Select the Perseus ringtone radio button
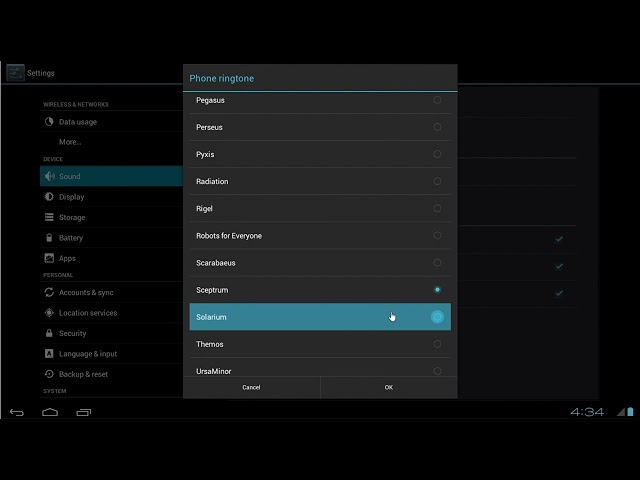Screen dimensions: 640x480 click(x=437, y=127)
